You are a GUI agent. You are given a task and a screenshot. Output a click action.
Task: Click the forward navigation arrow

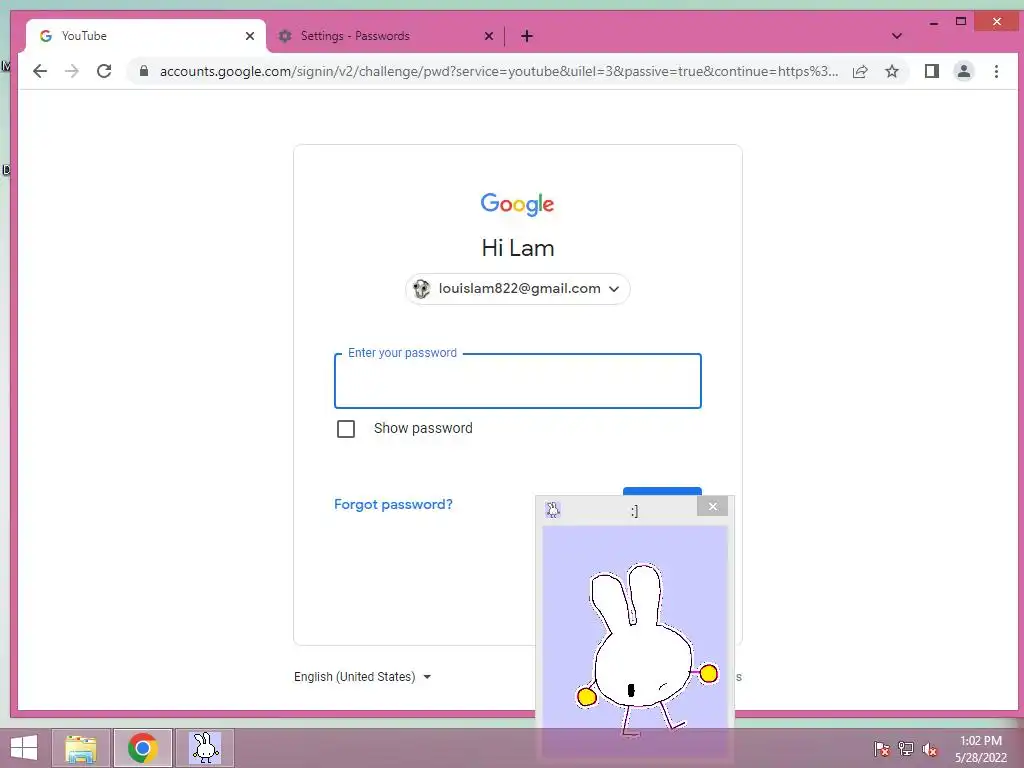[72, 71]
